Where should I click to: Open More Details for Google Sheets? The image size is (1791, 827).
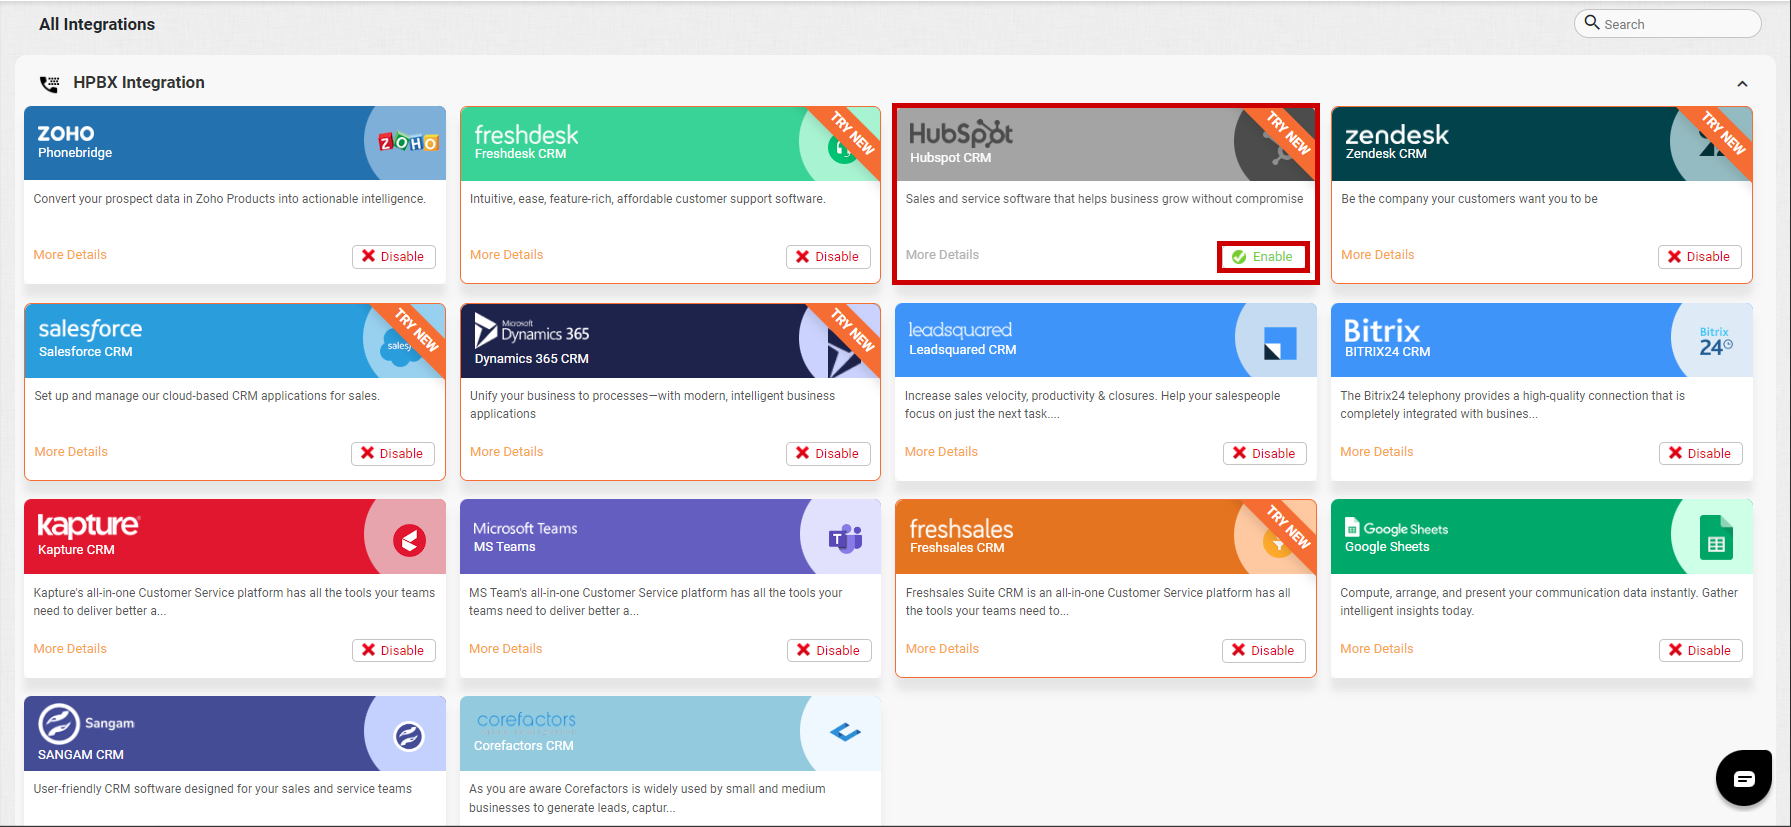coord(1377,649)
